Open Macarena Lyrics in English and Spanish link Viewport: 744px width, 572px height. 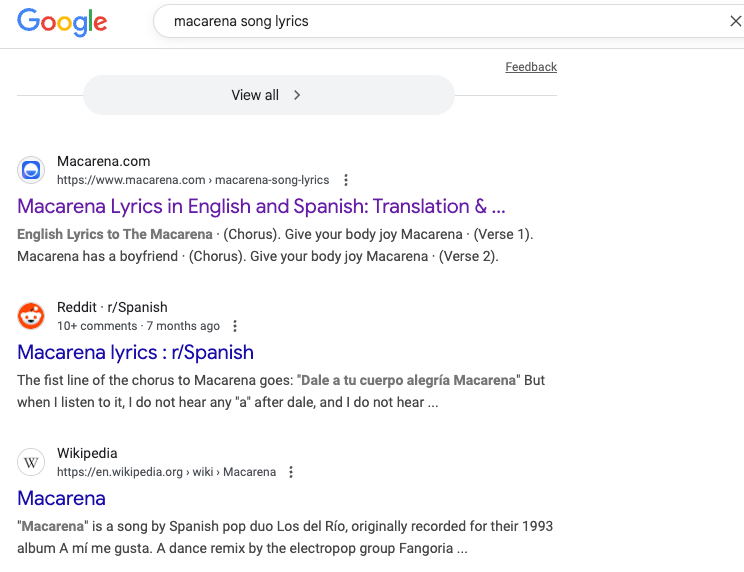coord(261,206)
